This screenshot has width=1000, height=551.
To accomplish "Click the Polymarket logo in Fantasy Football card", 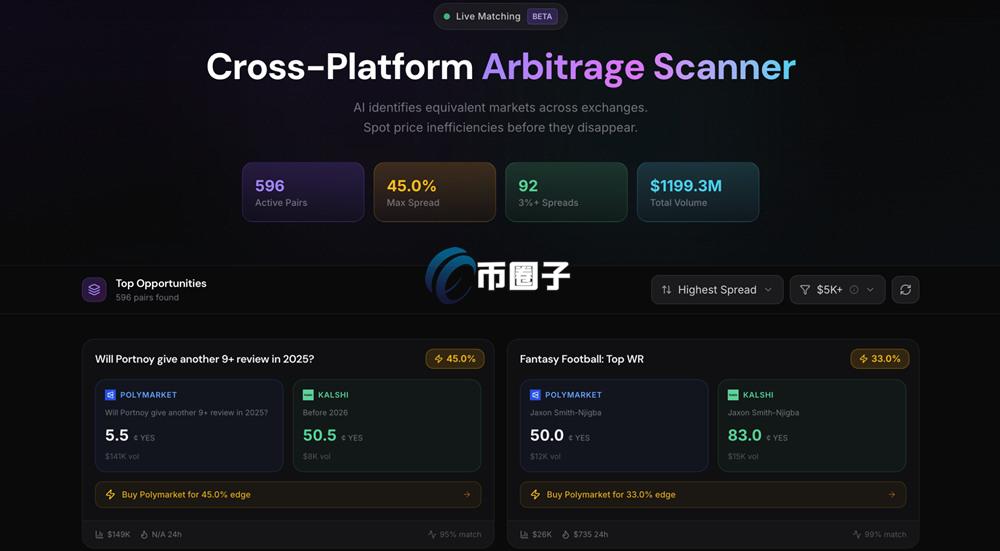I will pyautogui.click(x=536, y=395).
